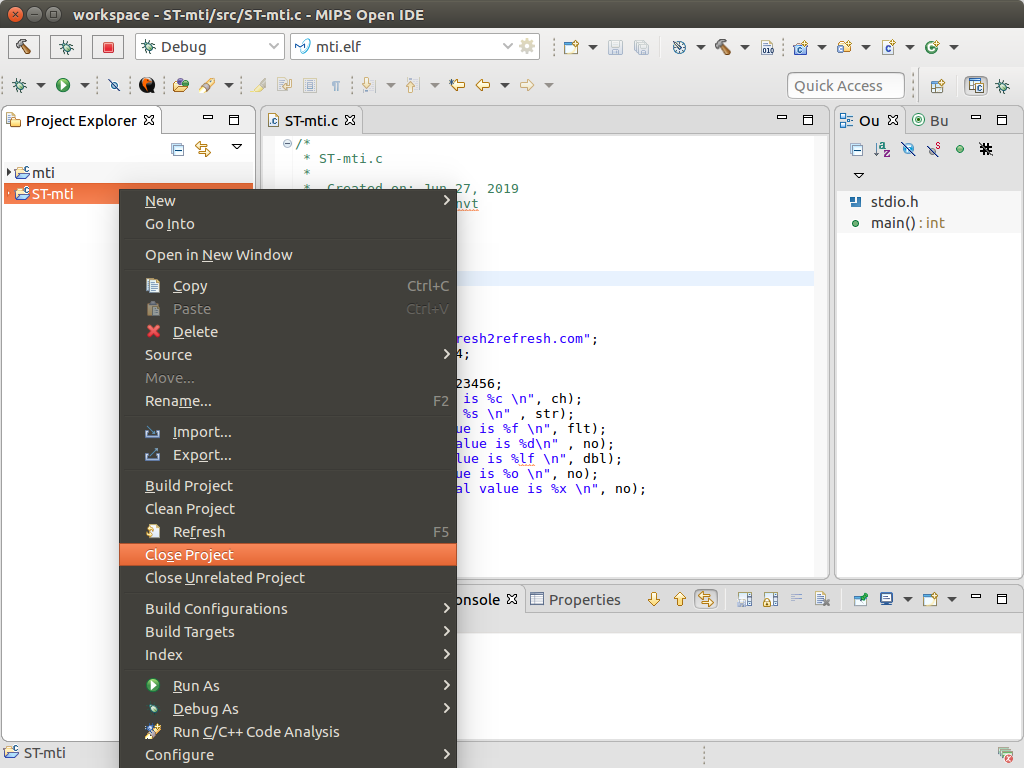Click the Open Perspective icon
This screenshot has height=768, width=1024.
[x=938, y=86]
